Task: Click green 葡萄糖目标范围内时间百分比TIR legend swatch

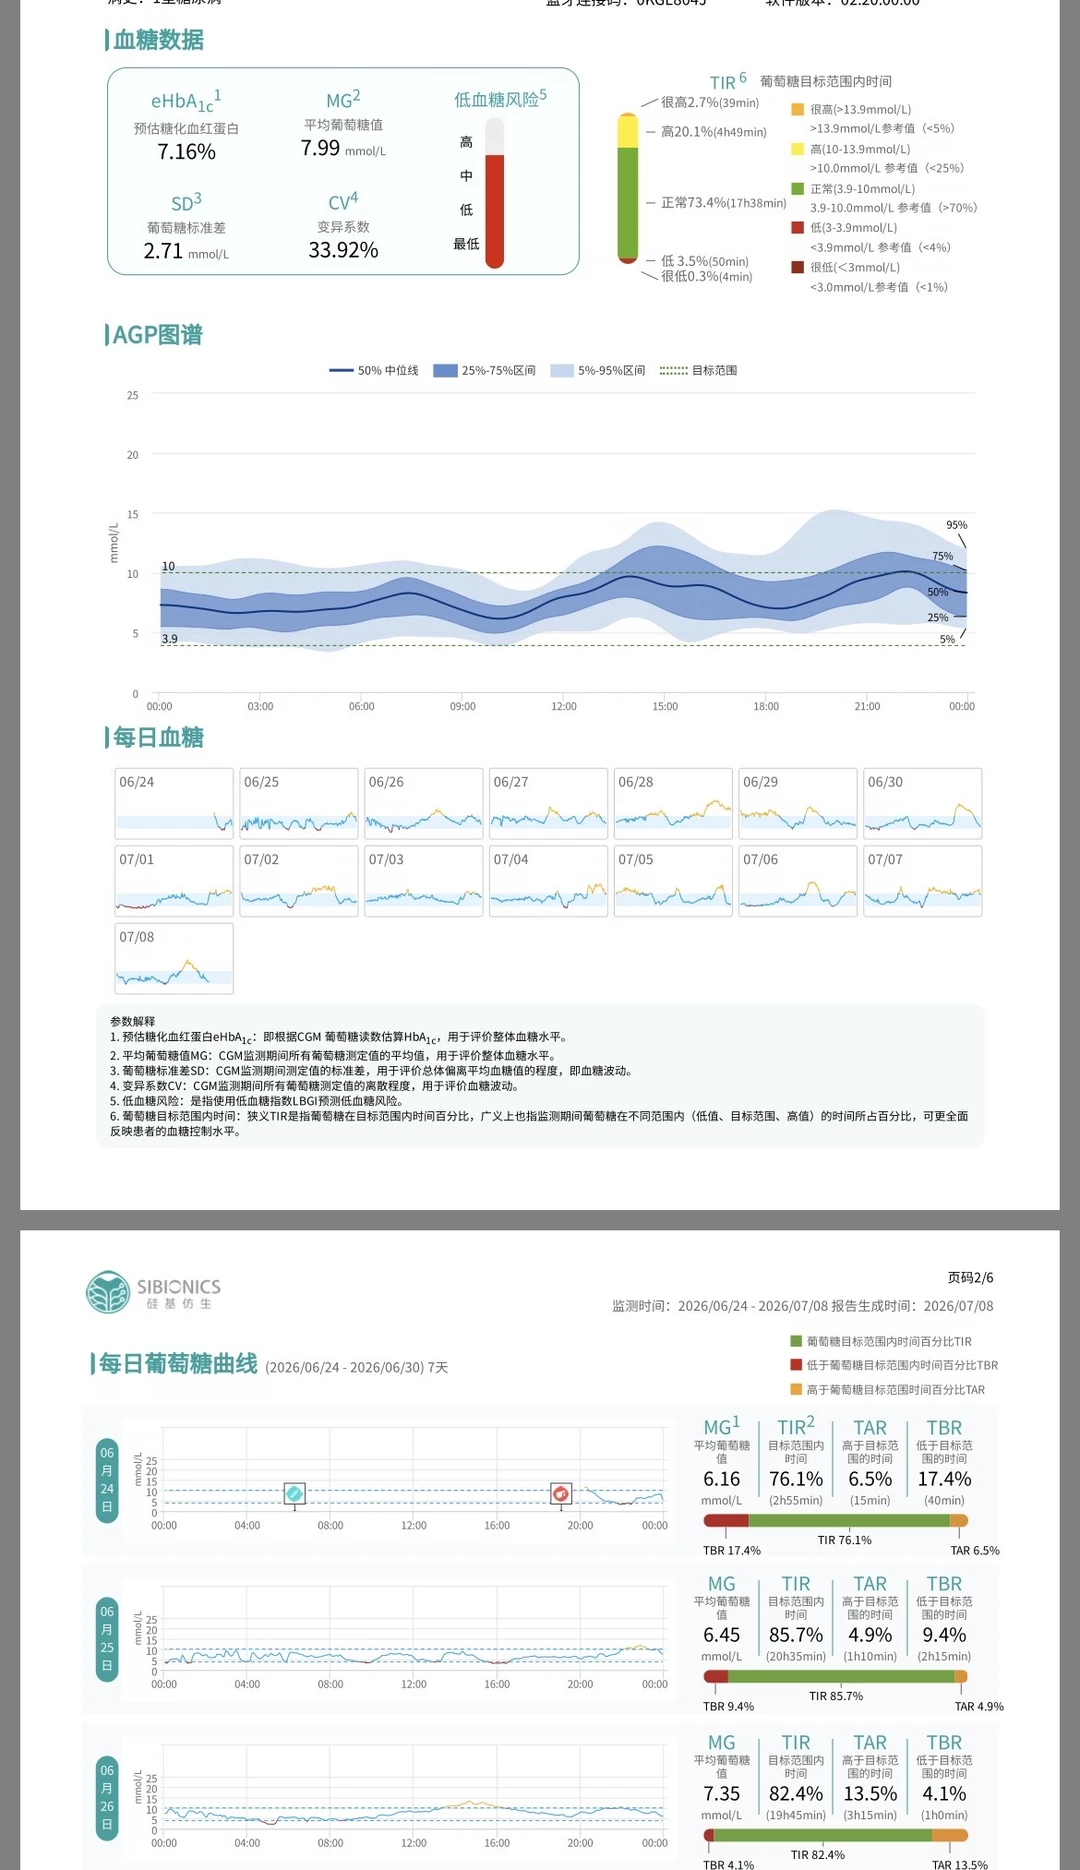Action: click(796, 1341)
